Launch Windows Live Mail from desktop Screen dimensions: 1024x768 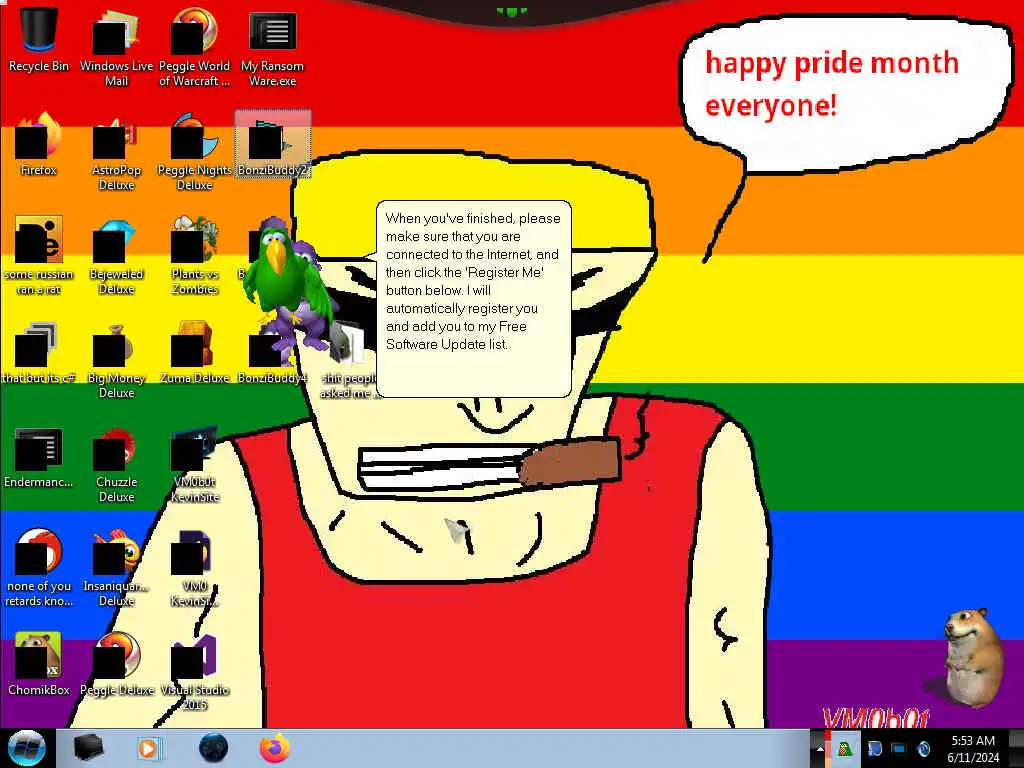(116, 47)
